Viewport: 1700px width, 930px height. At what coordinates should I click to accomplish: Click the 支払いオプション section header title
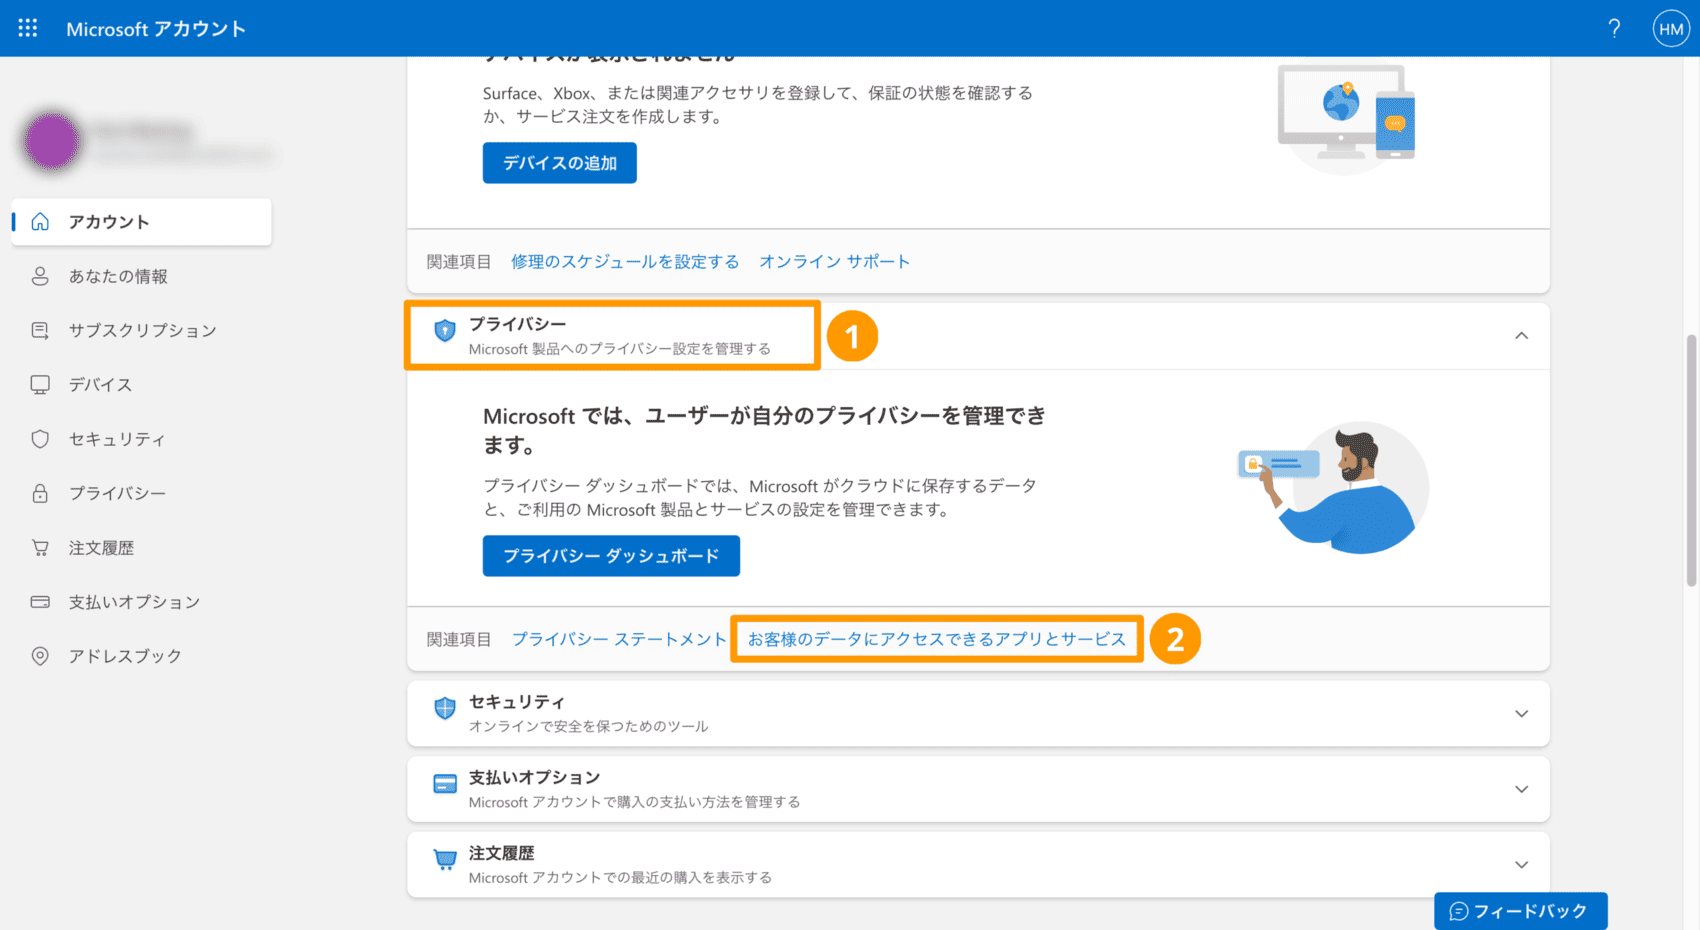click(x=534, y=777)
